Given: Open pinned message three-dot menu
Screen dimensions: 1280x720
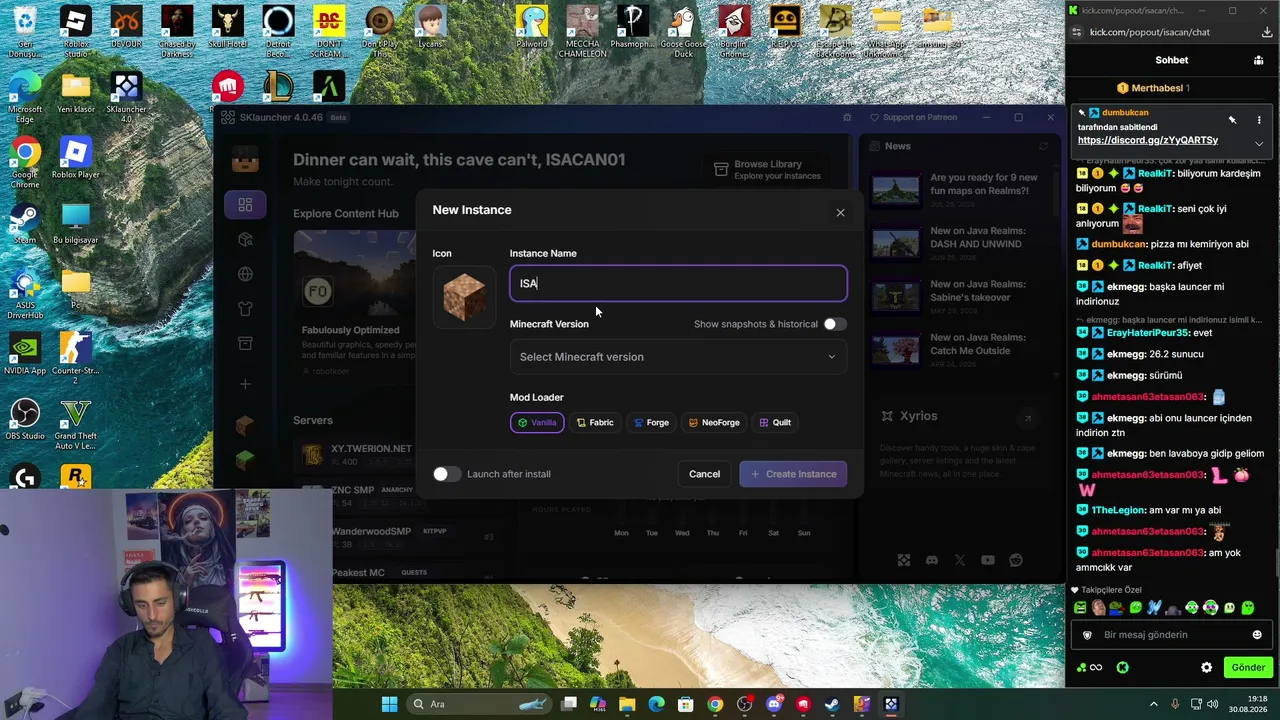Looking at the screenshot, I should (1258, 120).
